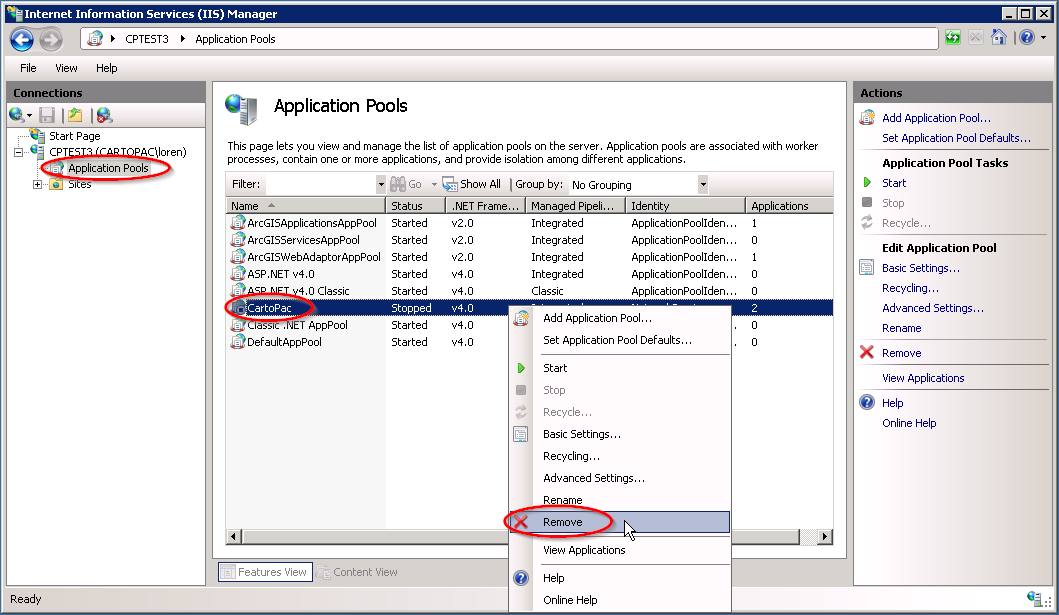1059x615 pixels.
Task: Click Online Help link in Actions pane
Action: point(909,423)
